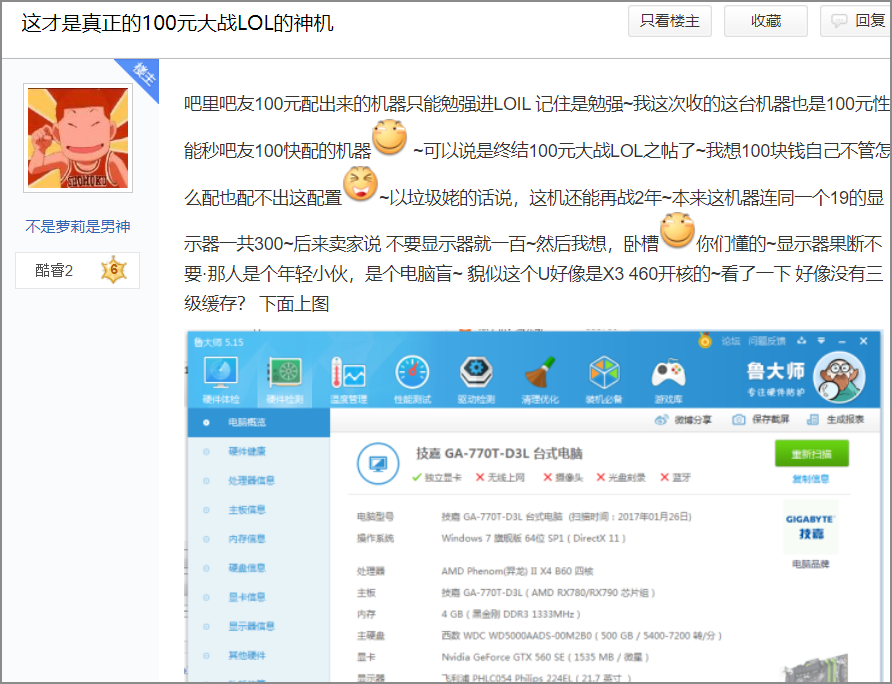Click the 复制信息 copy link

[x=811, y=478]
